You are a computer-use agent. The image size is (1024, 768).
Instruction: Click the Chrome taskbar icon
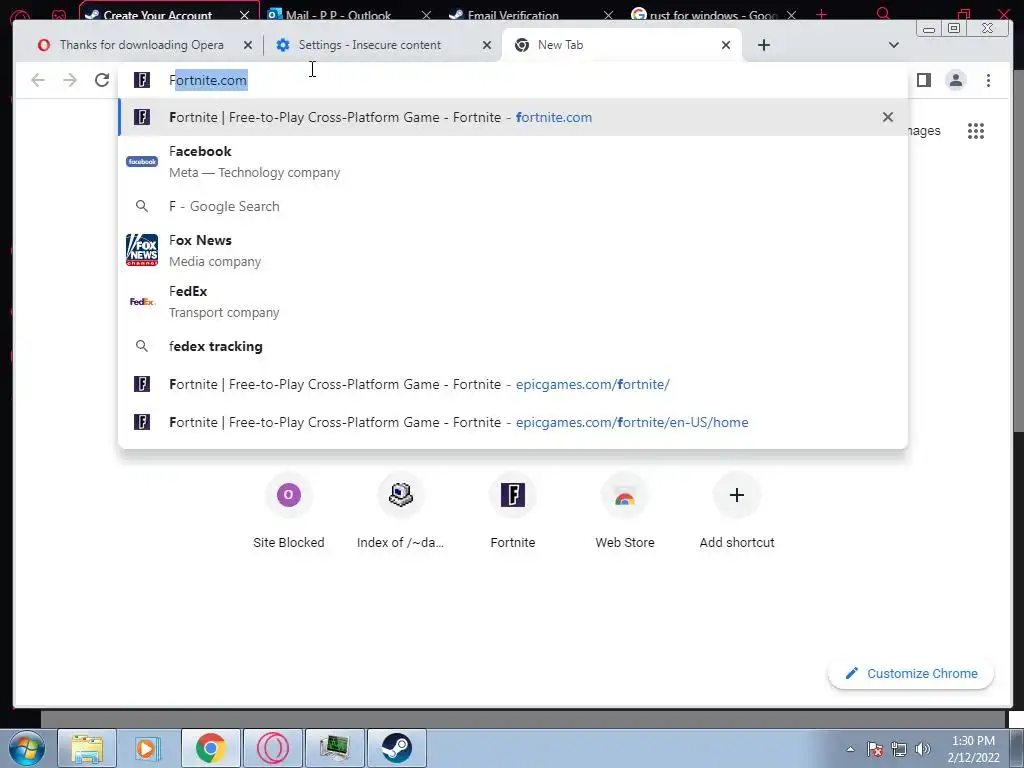coord(210,748)
